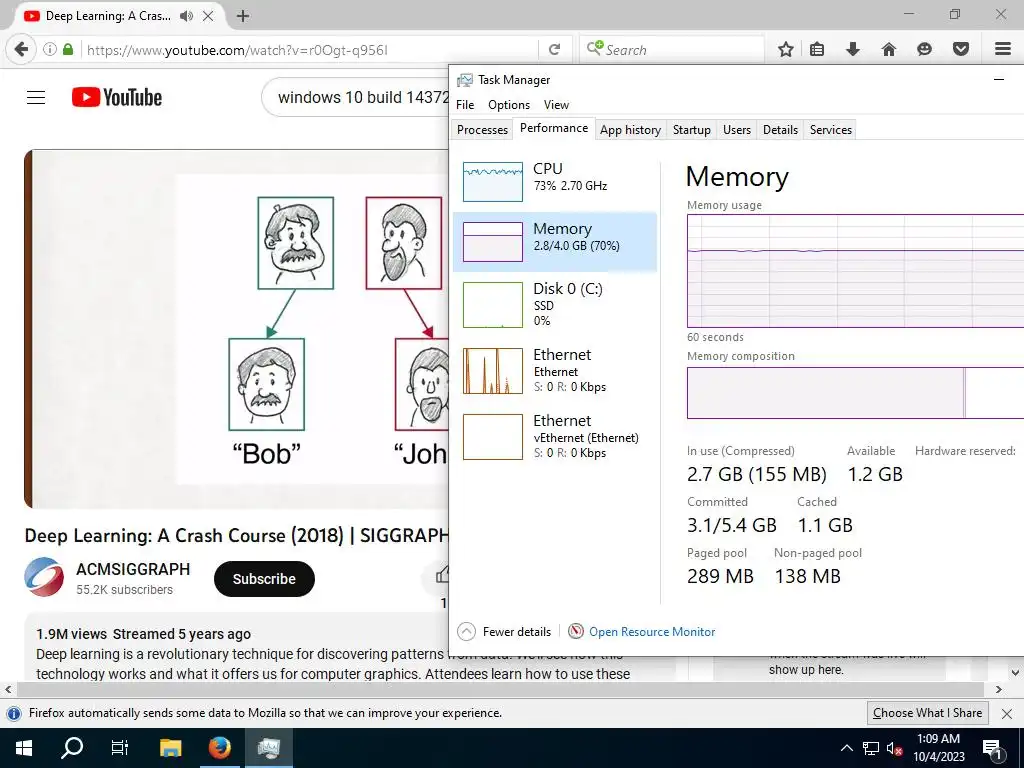Save page to Pocket icon
Screen dimensions: 1024x768
[x=960, y=50]
